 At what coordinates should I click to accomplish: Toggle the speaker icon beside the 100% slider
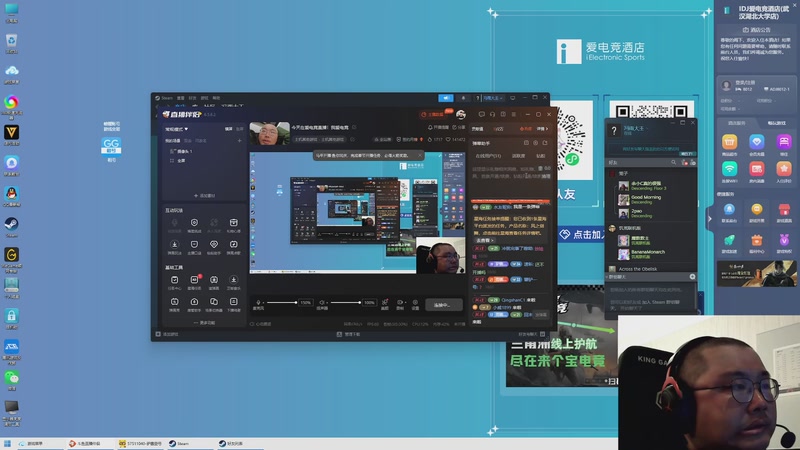322,303
